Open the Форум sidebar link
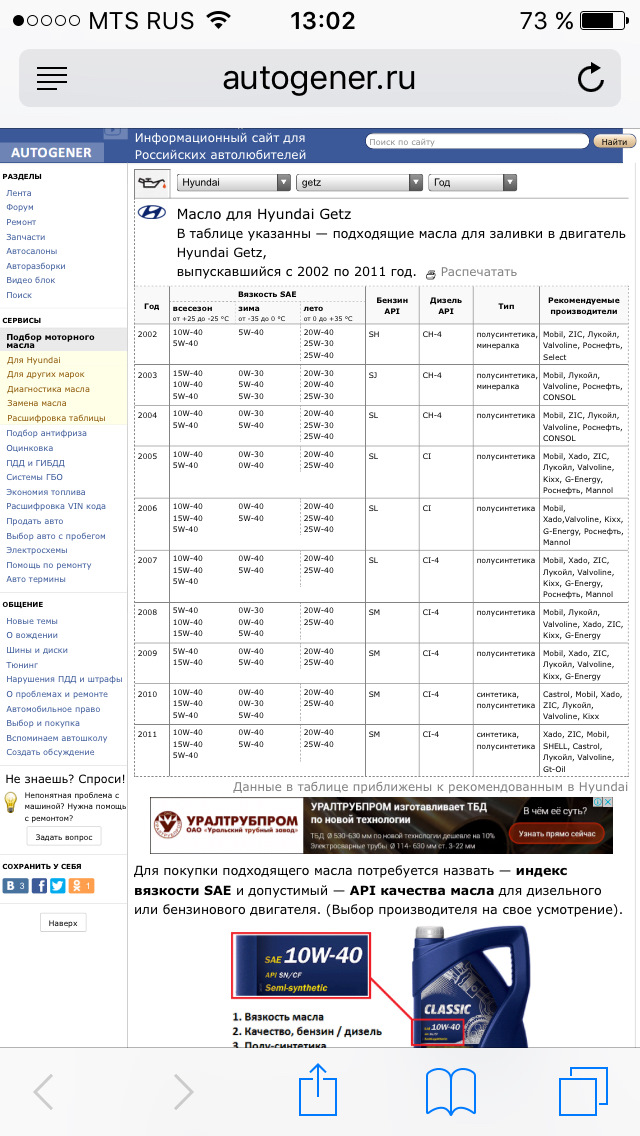 (x=20, y=207)
